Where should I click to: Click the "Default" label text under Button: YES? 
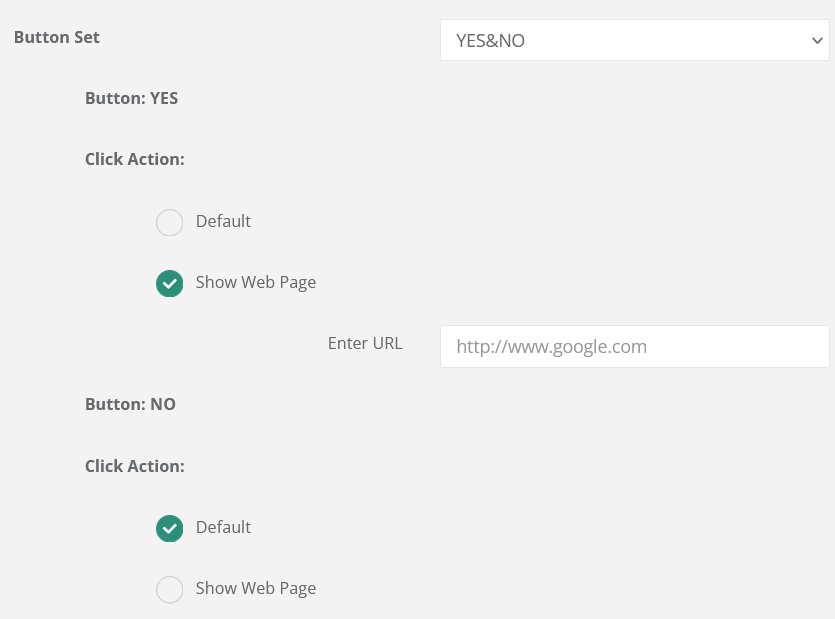pos(223,221)
